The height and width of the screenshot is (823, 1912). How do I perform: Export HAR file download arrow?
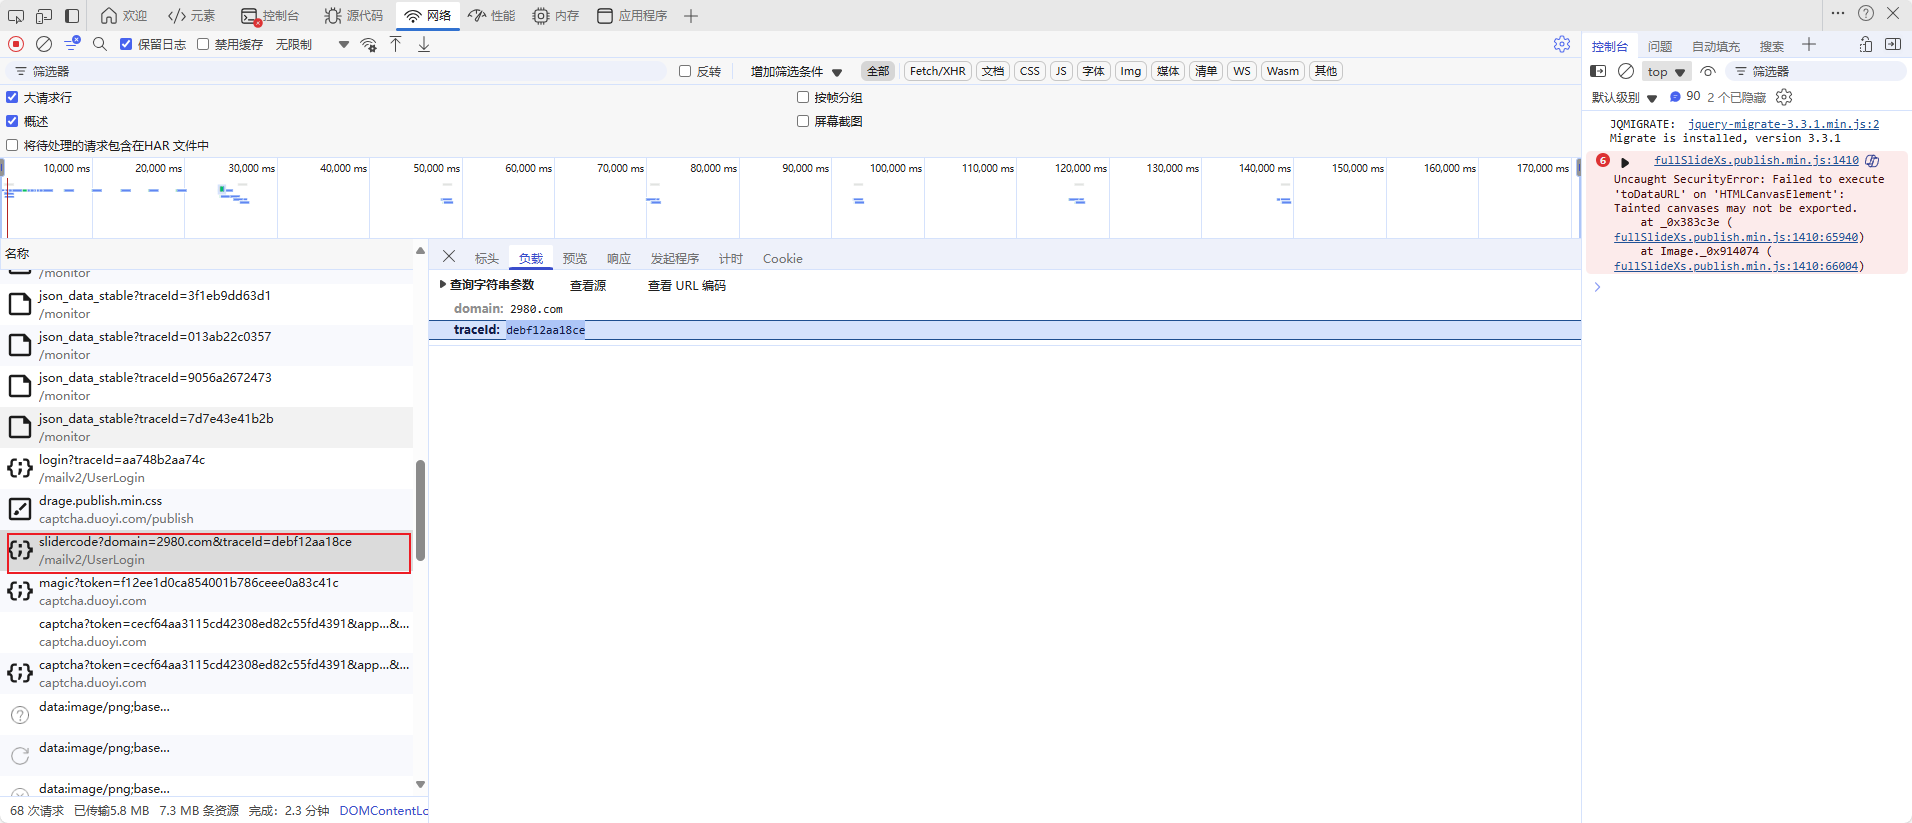click(x=424, y=44)
